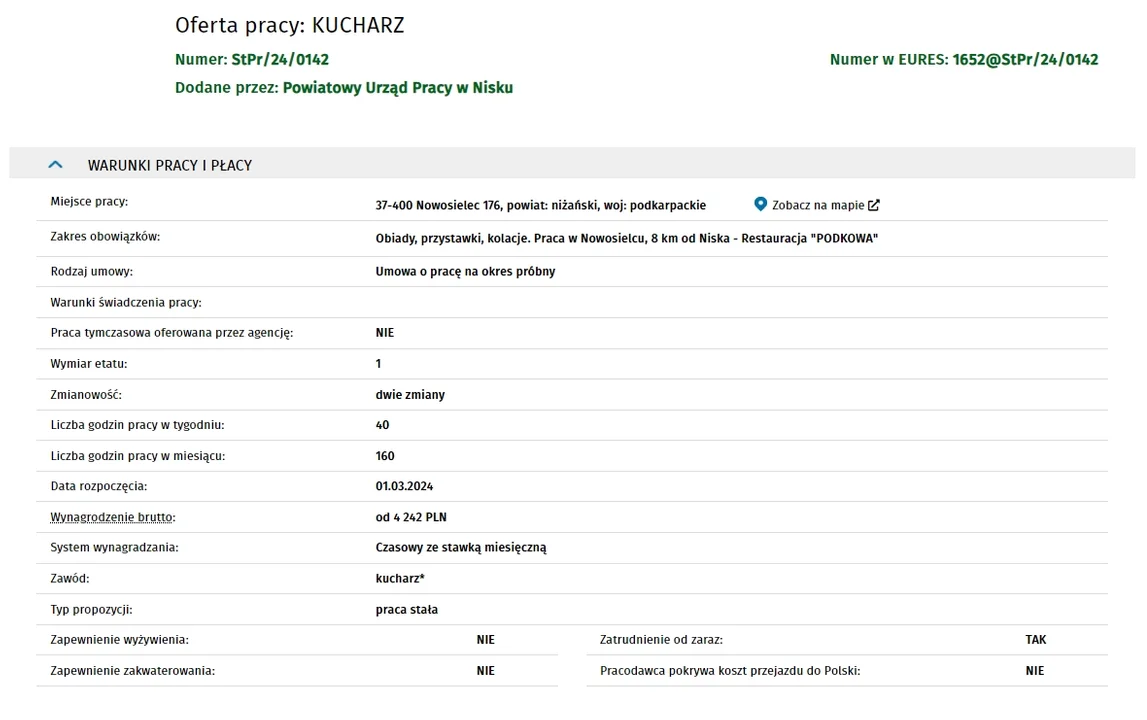Image resolution: width=1147 pixels, height=720 pixels.
Task: Click the praca stała proposal type value
Action: 407,610
